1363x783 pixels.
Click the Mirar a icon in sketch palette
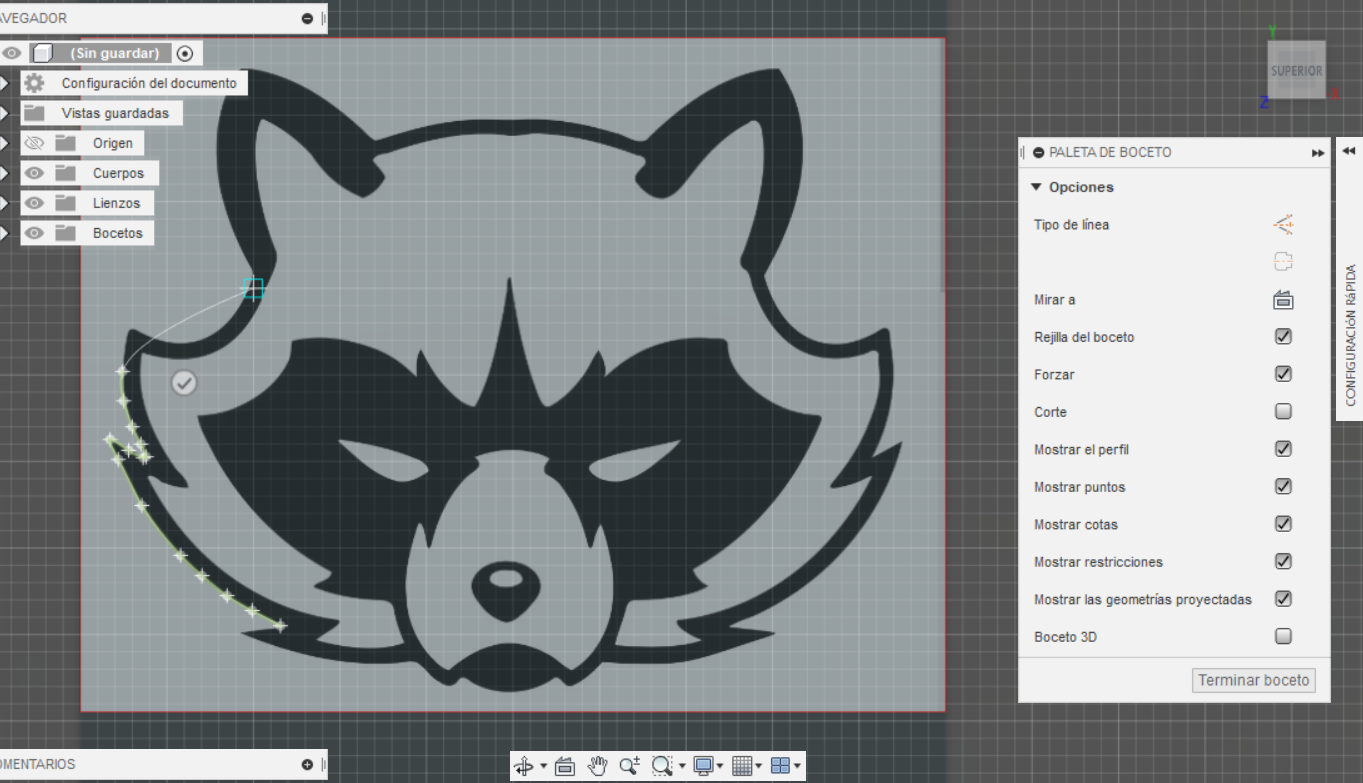click(1284, 300)
